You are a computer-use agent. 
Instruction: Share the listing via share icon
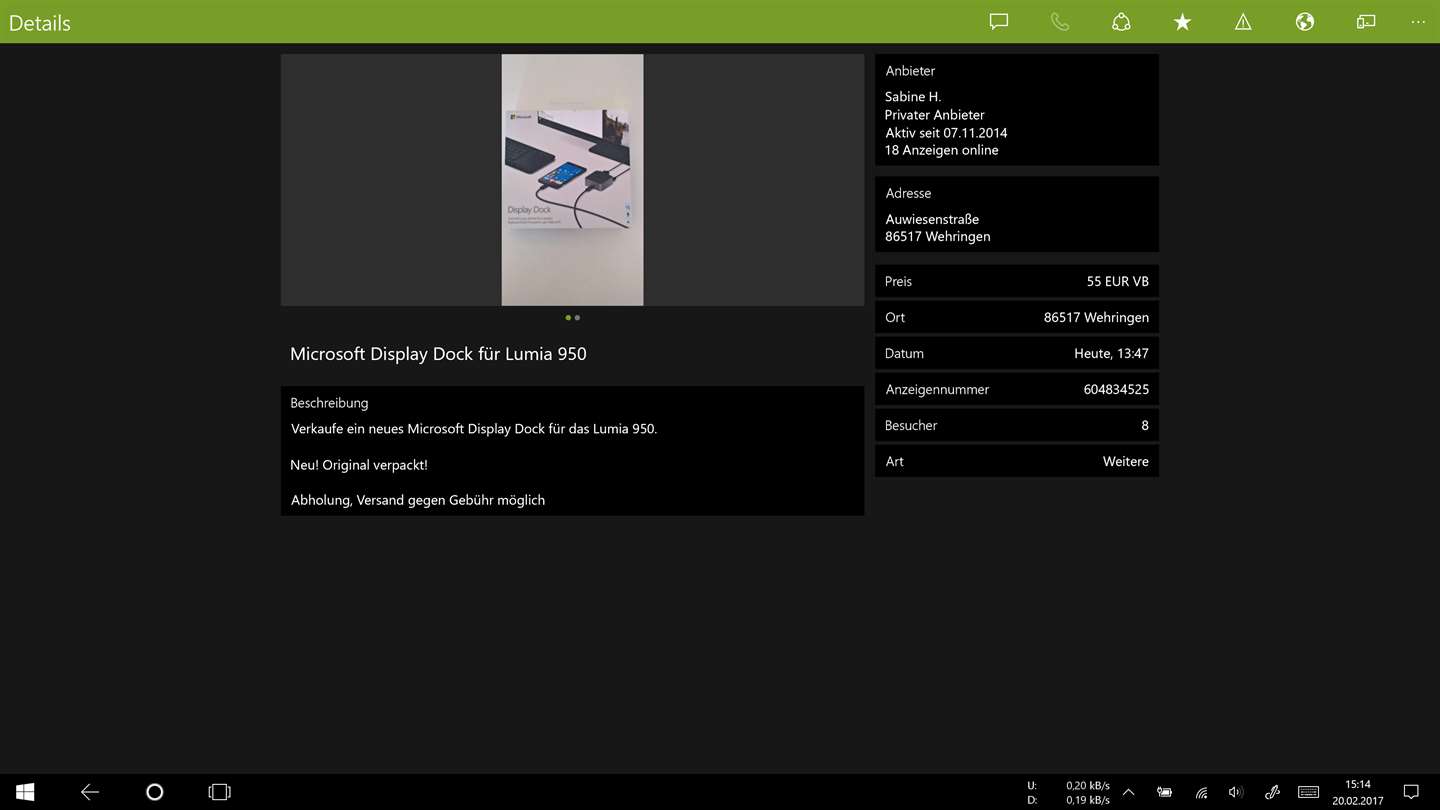[1121, 22]
